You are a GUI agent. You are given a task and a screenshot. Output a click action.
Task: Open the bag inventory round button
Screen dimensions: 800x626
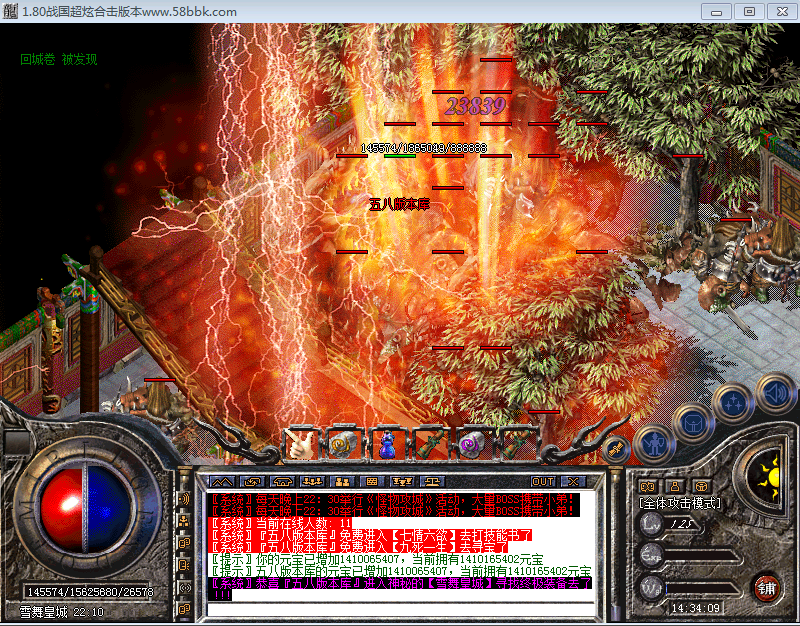click(x=693, y=423)
